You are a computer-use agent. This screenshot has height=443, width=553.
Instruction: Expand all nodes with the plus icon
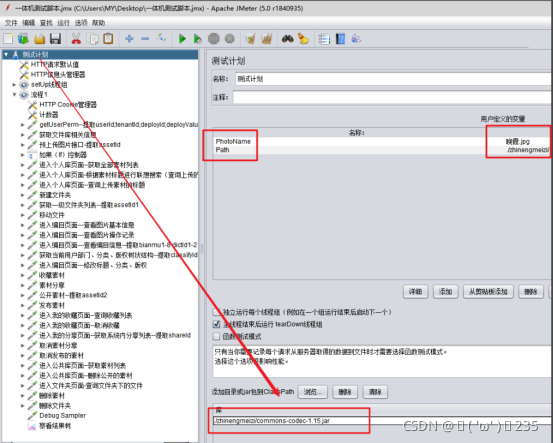pos(129,38)
